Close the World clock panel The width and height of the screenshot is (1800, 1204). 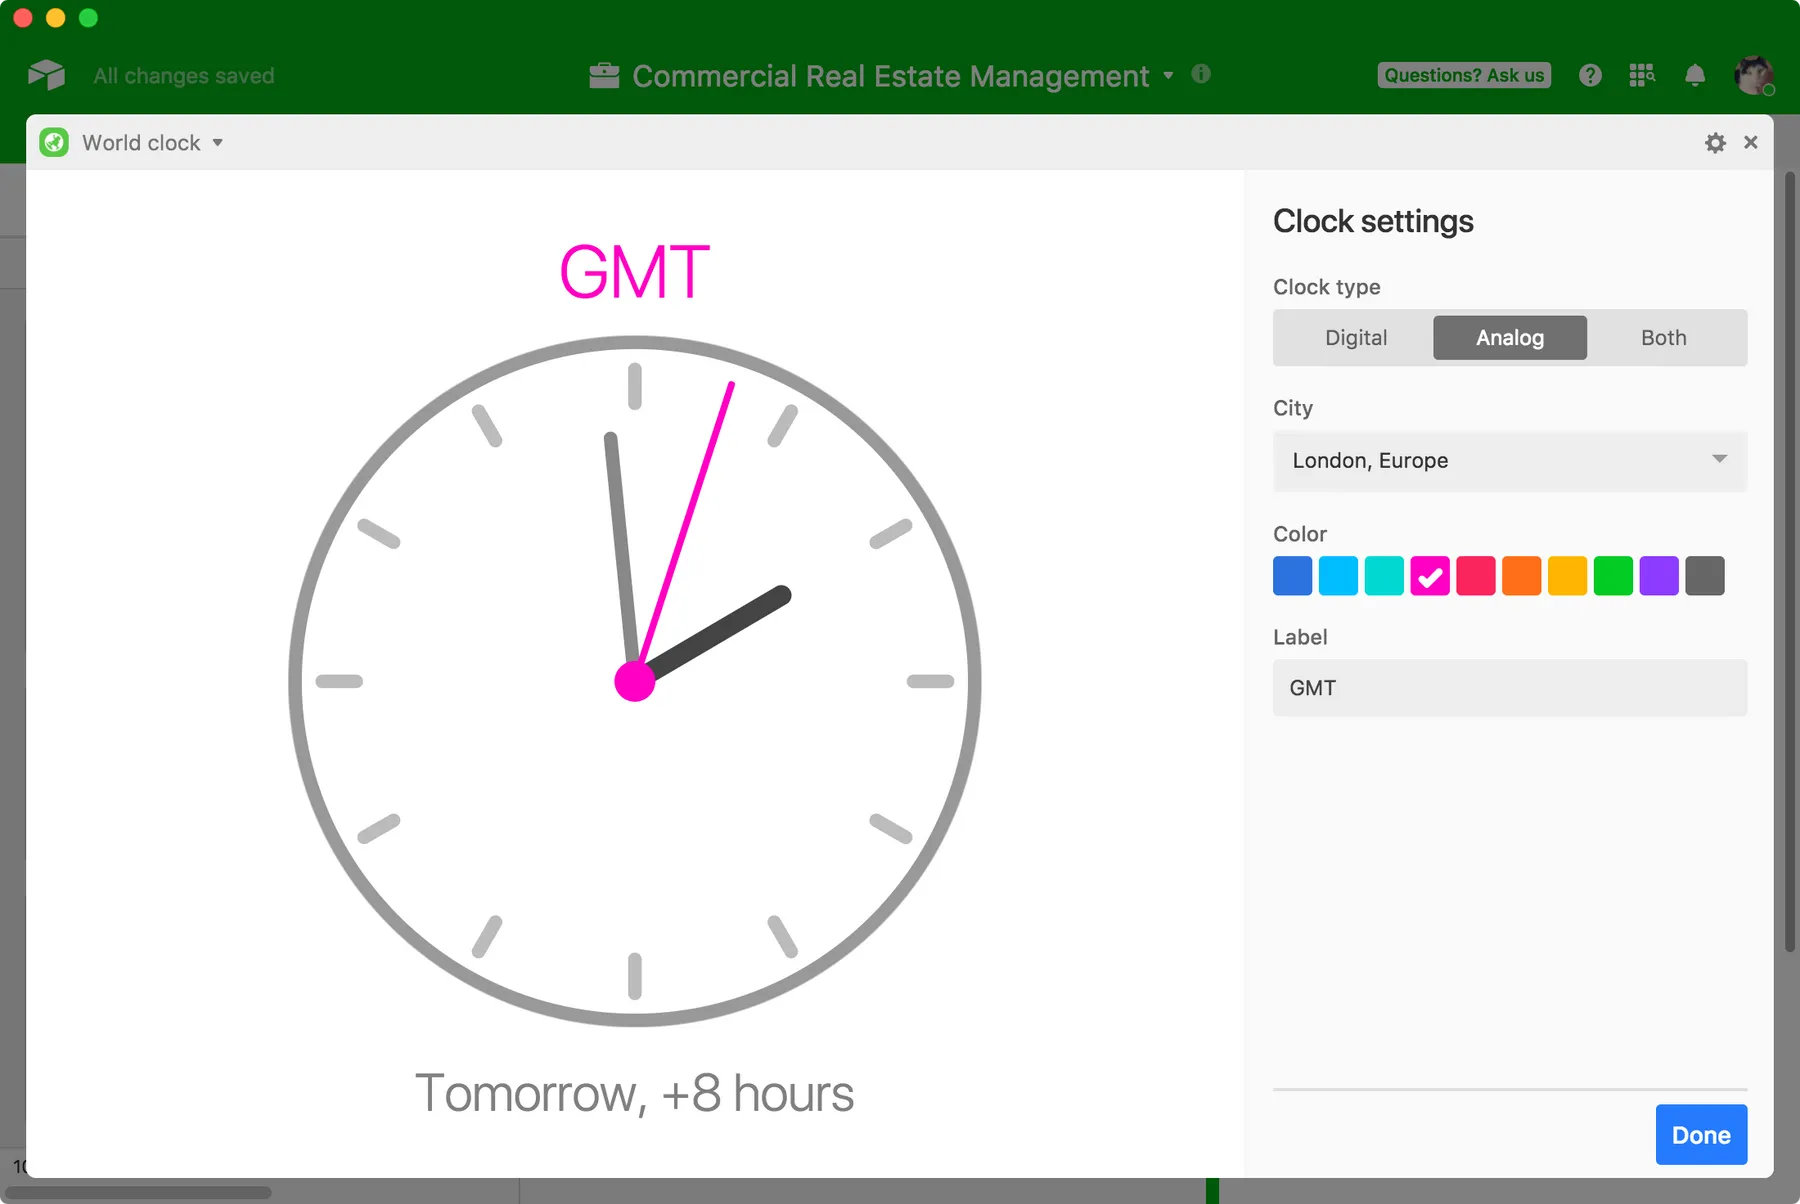pyautogui.click(x=1751, y=143)
